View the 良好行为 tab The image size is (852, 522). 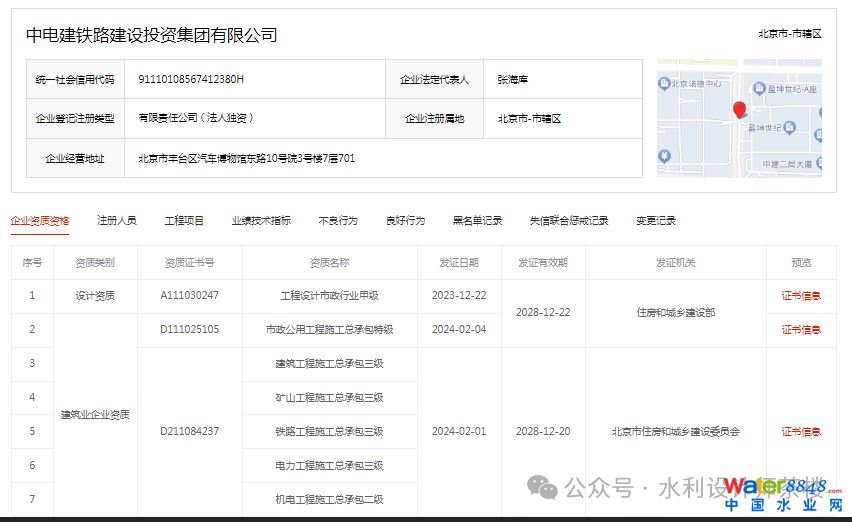[x=405, y=221]
